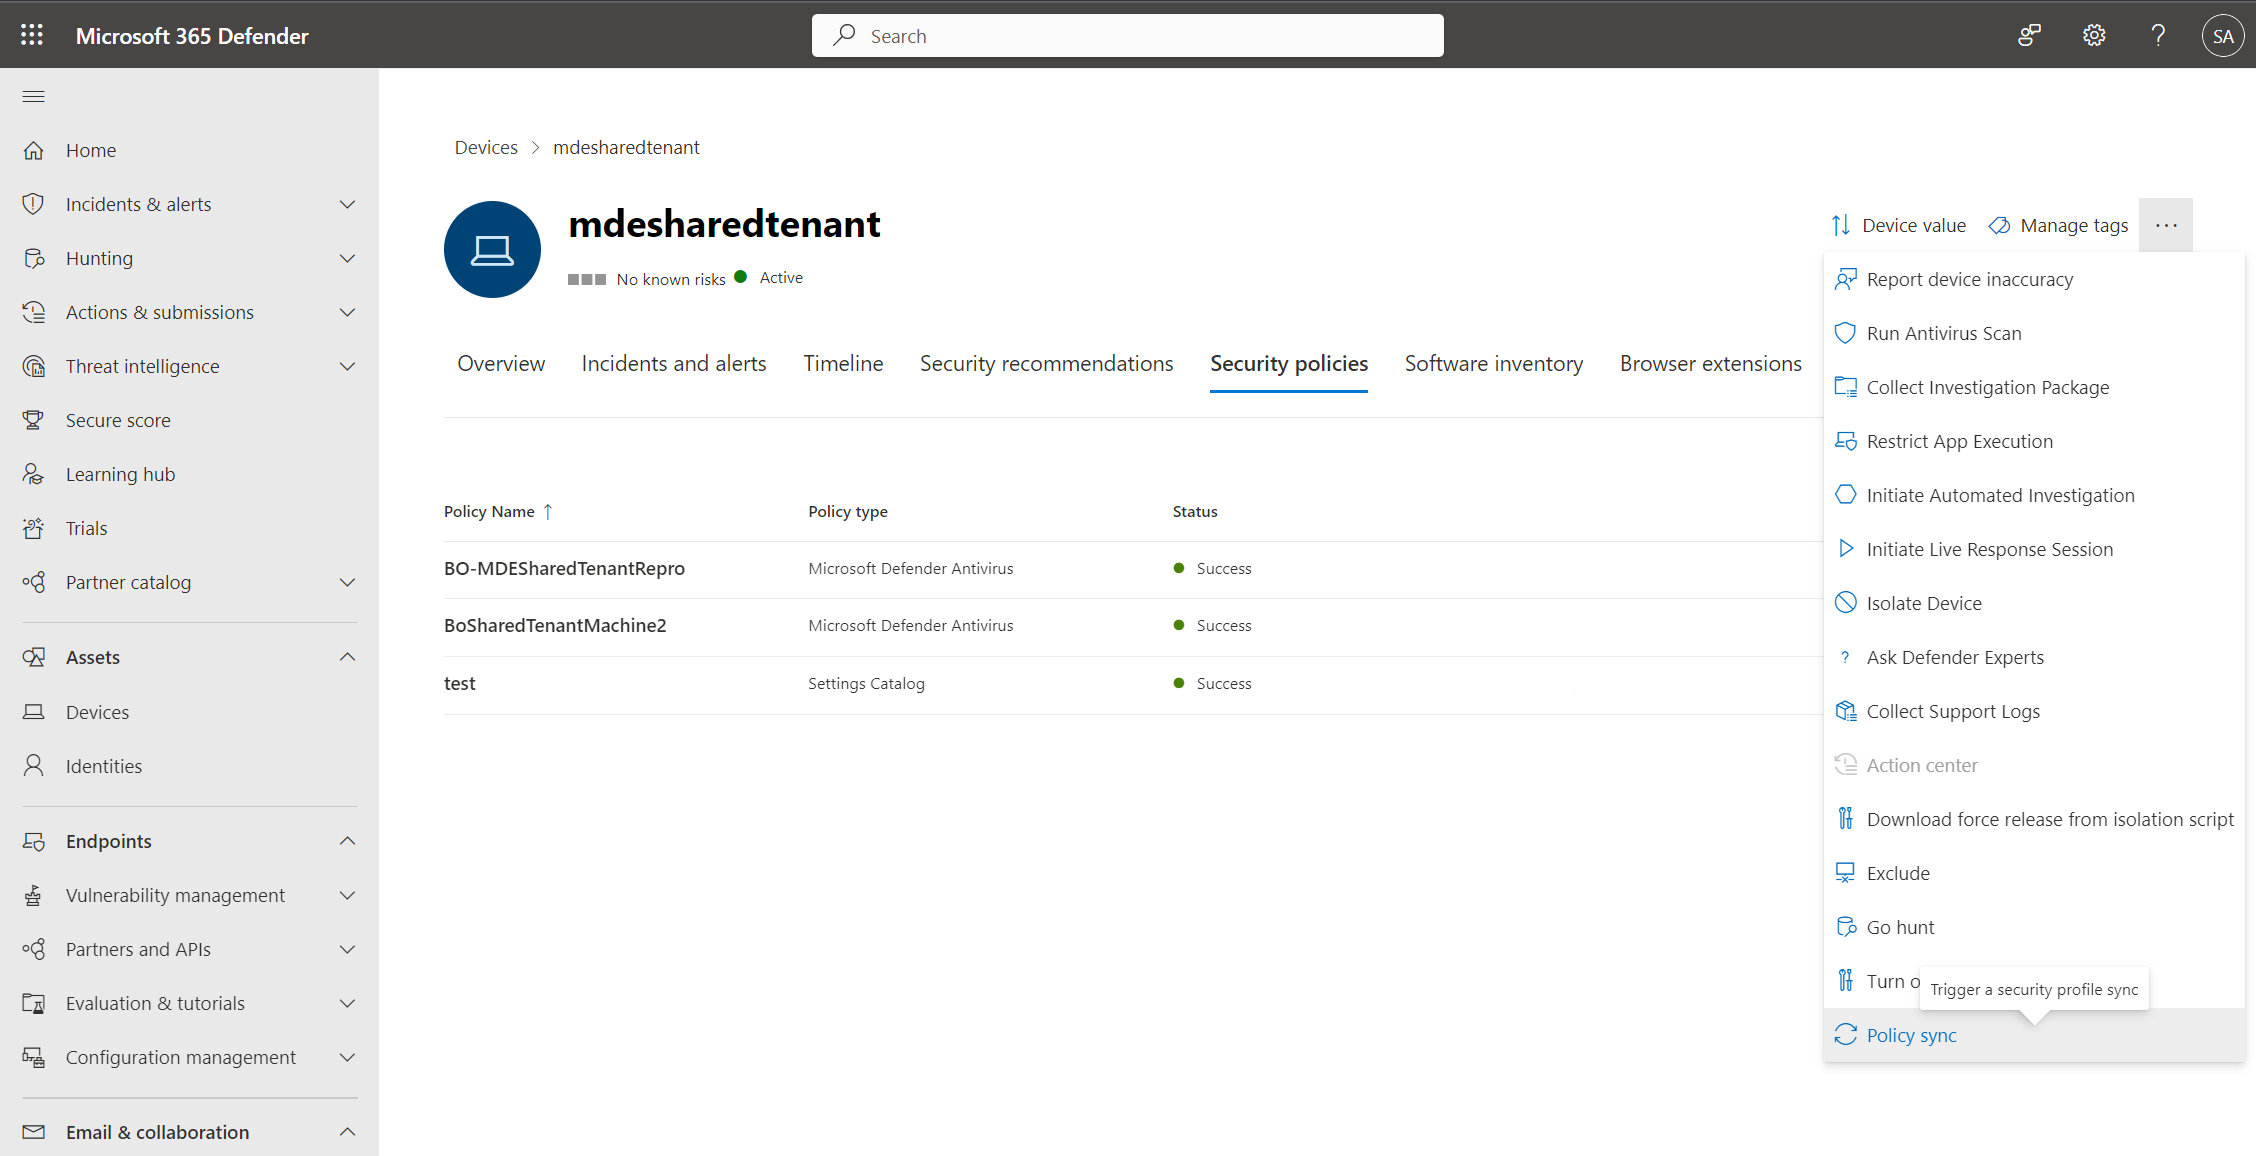Switch to the Software inventory tab
The image size is (2256, 1156).
[x=1492, y=363]
